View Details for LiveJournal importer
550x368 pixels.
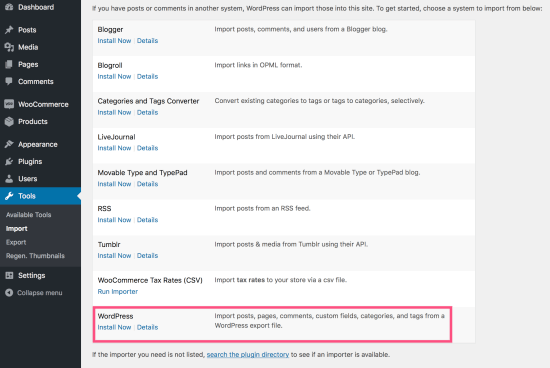pyautogui.click(x=147, y=148)
